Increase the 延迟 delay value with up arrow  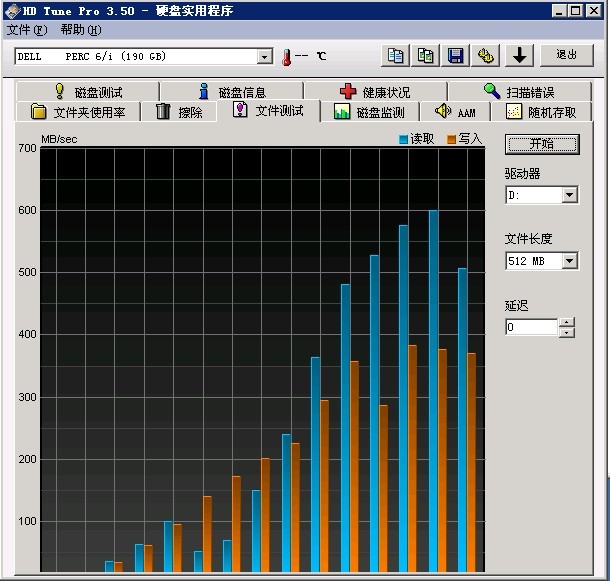(x=567, y=322)
